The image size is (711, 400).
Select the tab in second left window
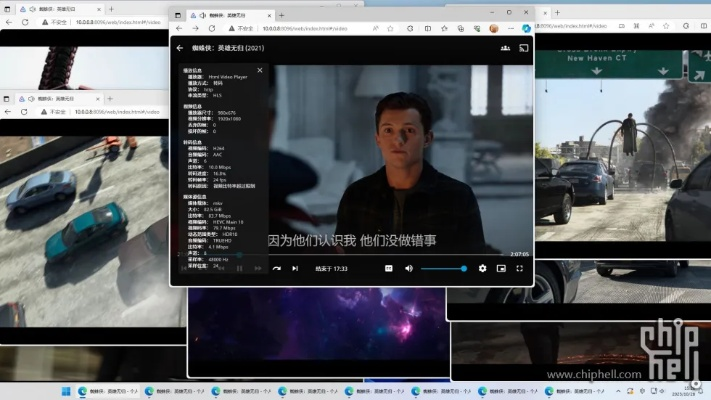point(57,98)
